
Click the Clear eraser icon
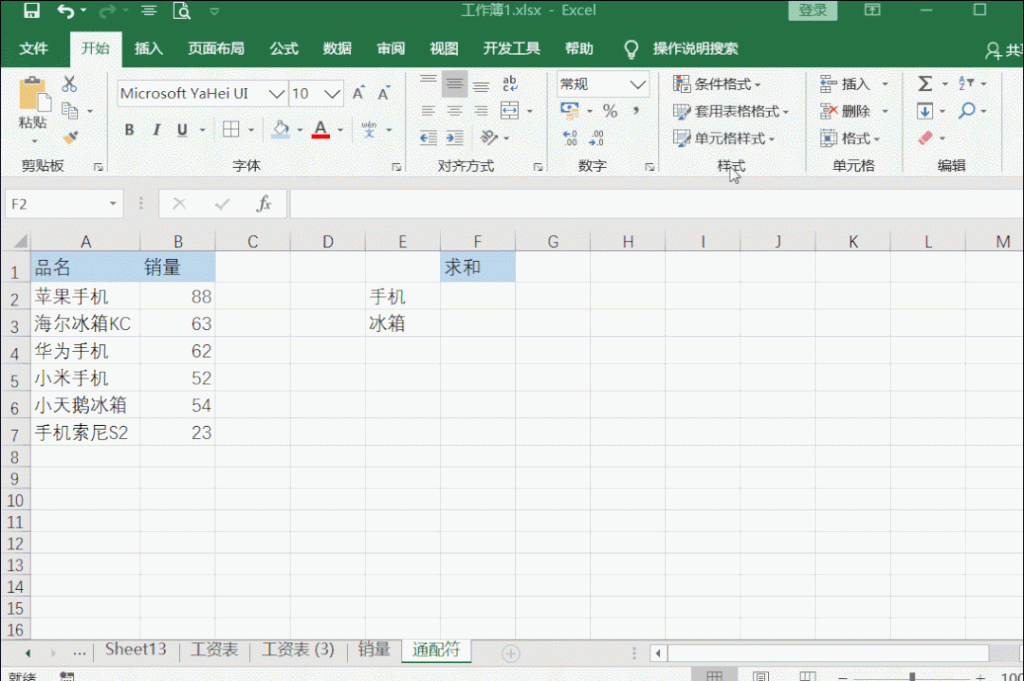point(925,138)
